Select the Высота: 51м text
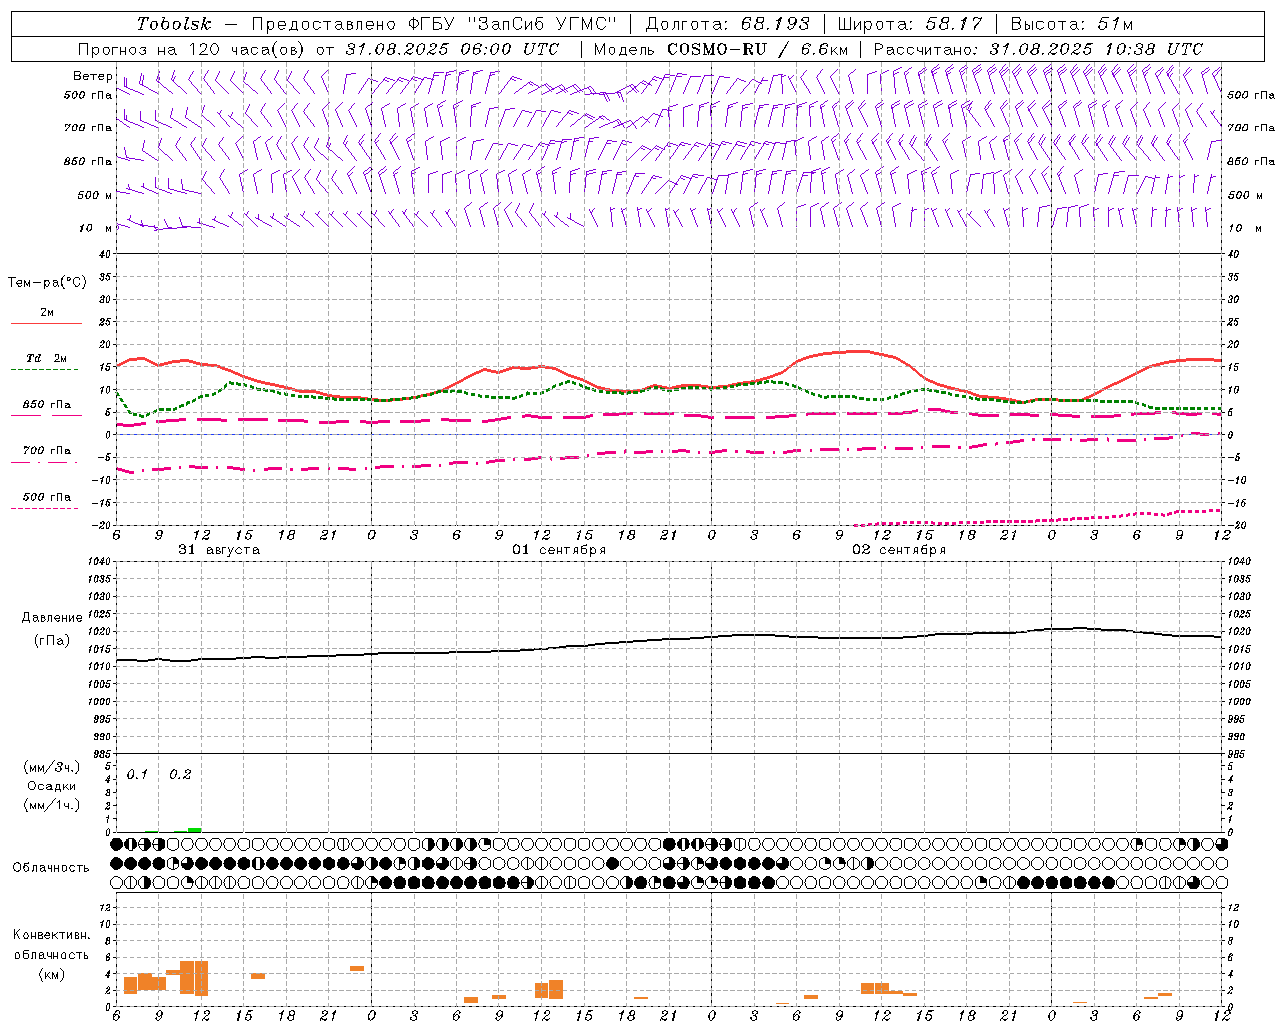The width and height of the screenshot is (1280, 1024). tap(1072, 24)
